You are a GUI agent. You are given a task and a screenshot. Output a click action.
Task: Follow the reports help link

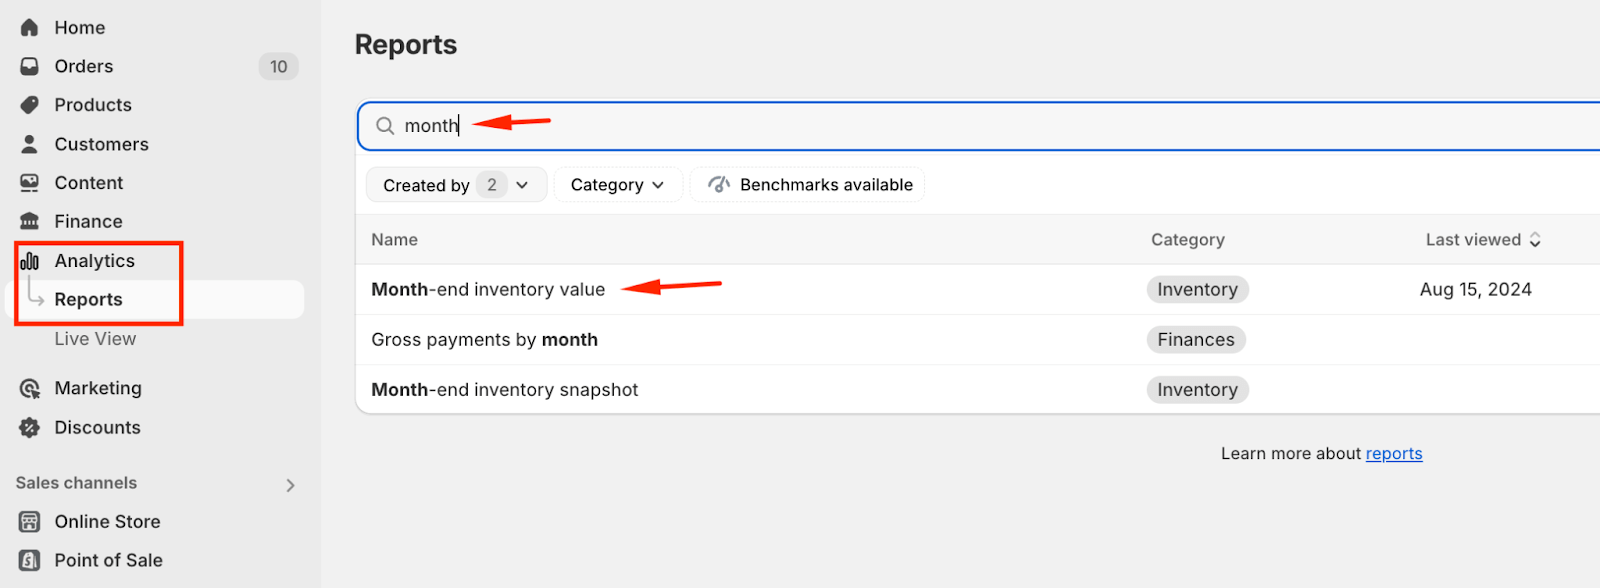point(1393,454)
